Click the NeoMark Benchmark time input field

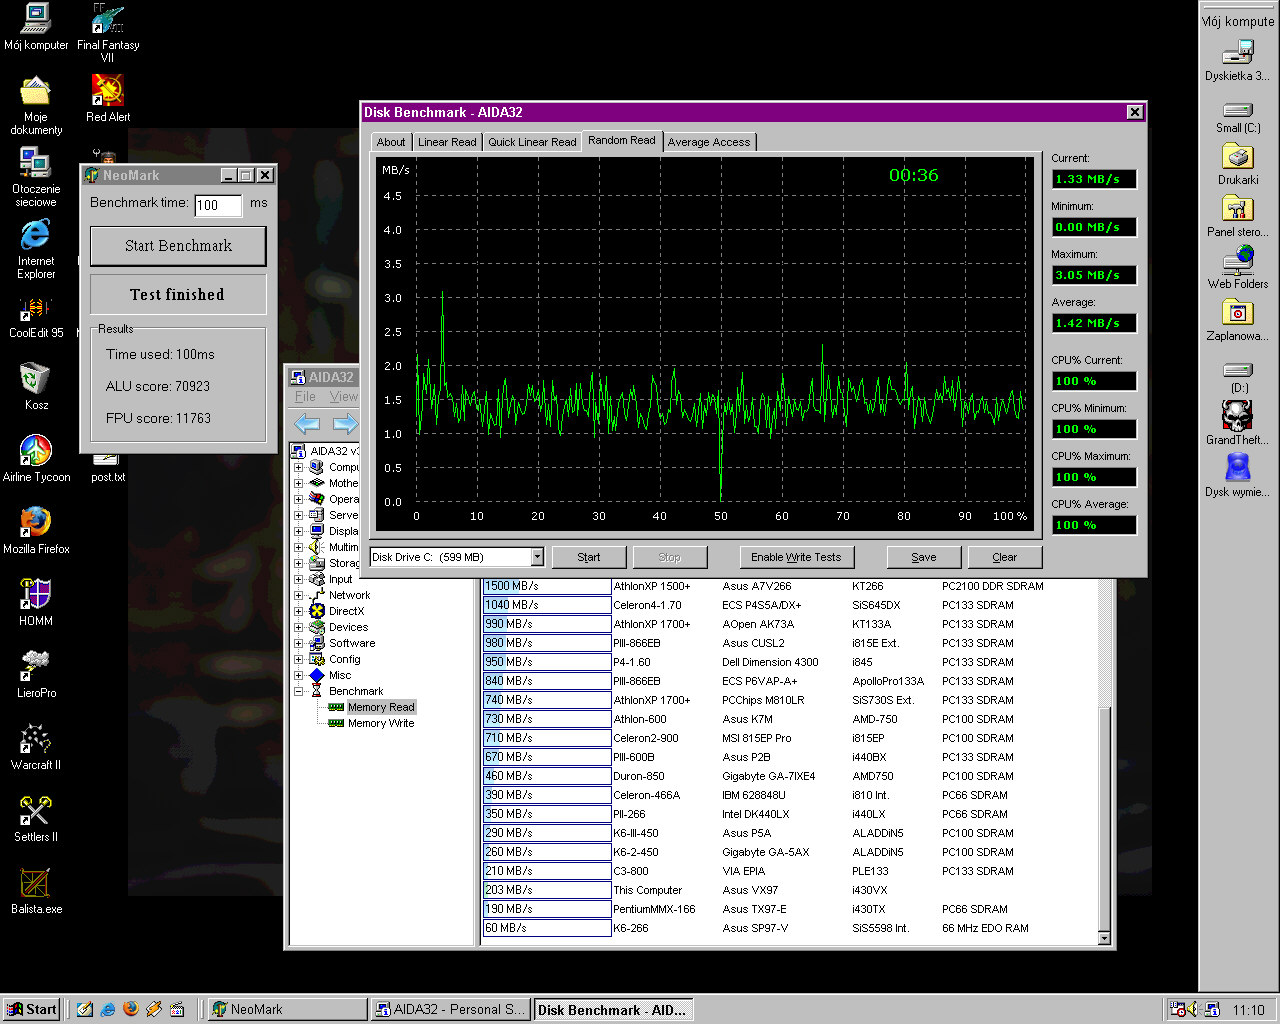[x=218, y=205]
